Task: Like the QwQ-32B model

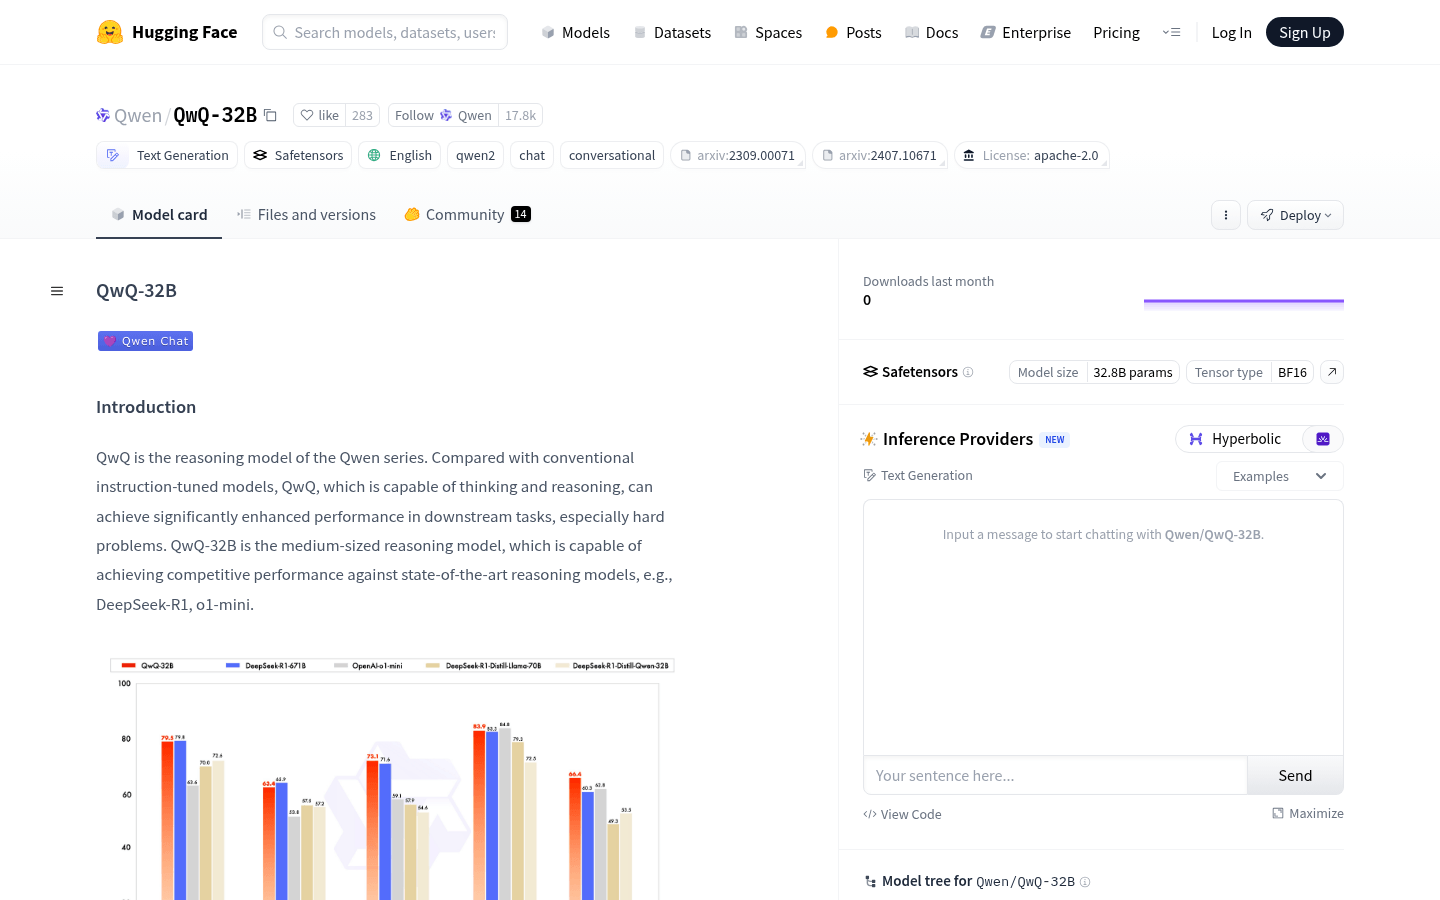Action: [320, 115]
